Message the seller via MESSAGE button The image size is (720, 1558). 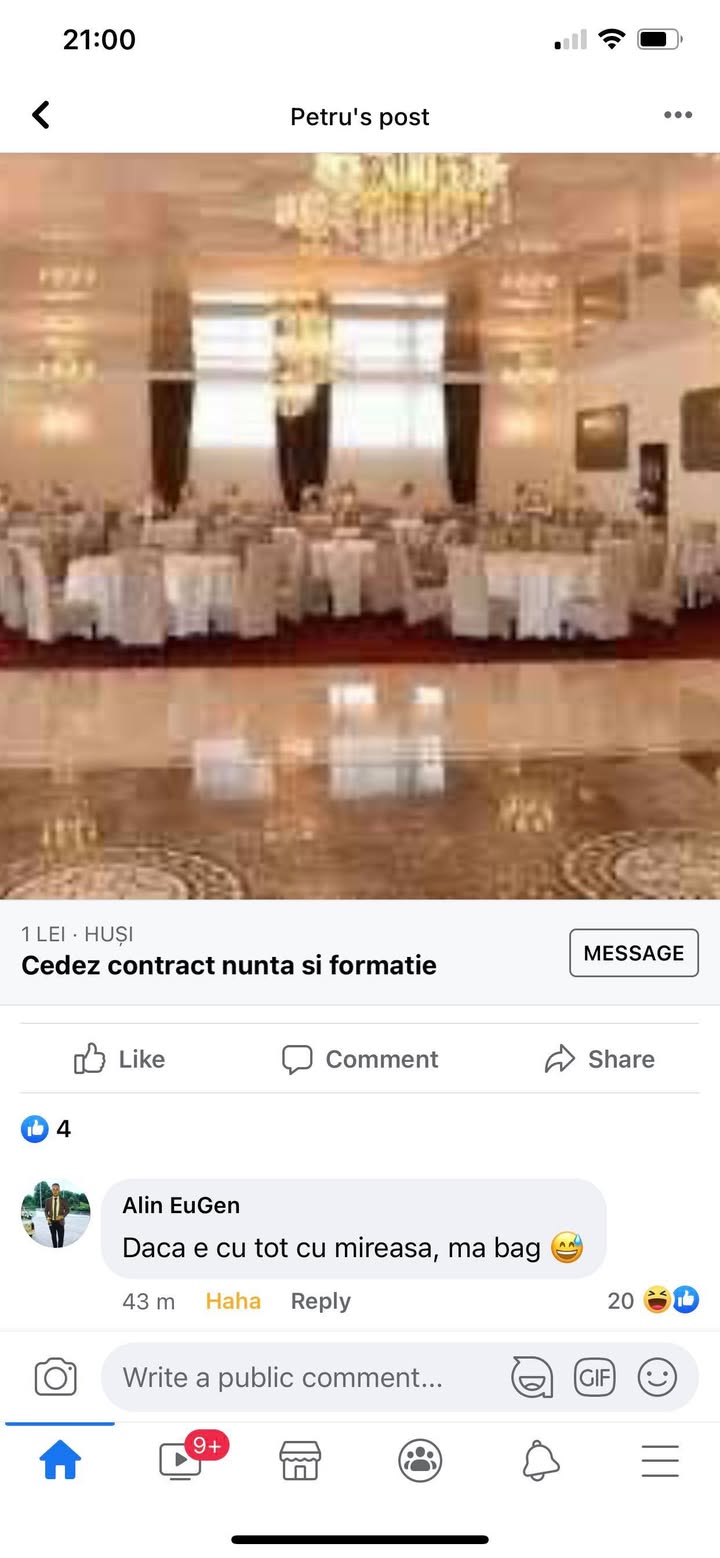(634, 953)
